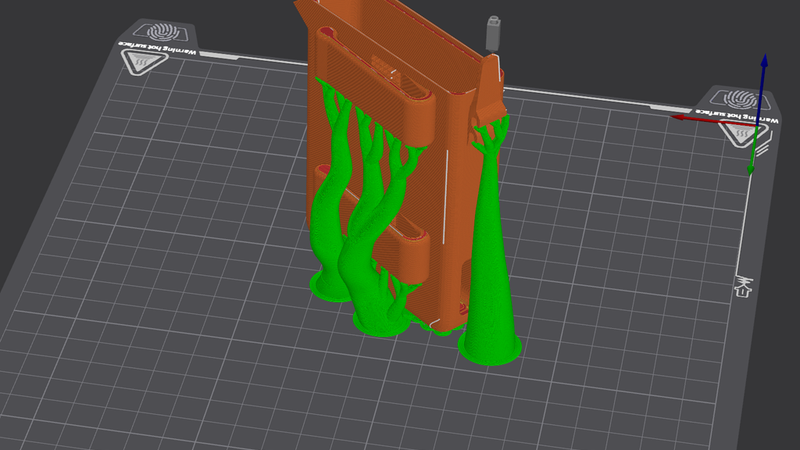Click the branch tips of right tree support

[x=489, y=130]
